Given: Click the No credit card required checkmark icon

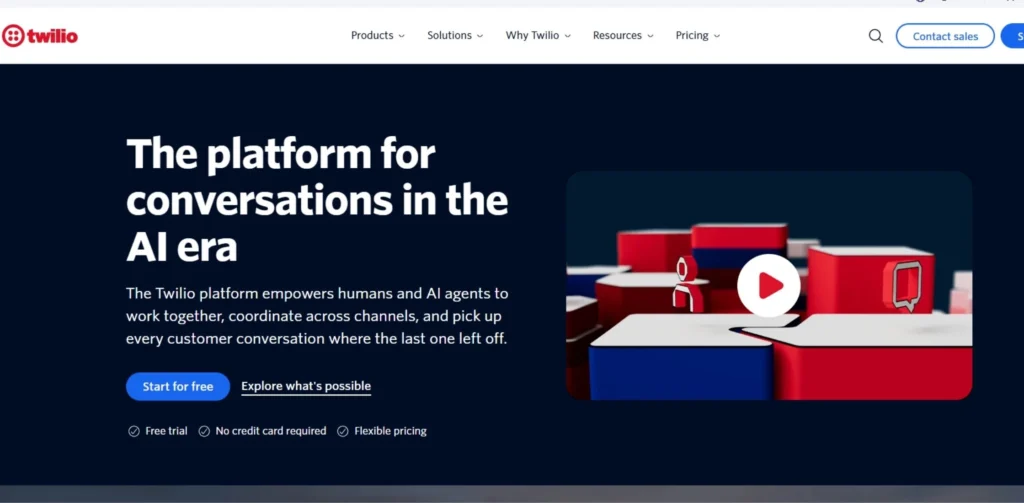Looking at the screenshot, I should coord(204,431).
